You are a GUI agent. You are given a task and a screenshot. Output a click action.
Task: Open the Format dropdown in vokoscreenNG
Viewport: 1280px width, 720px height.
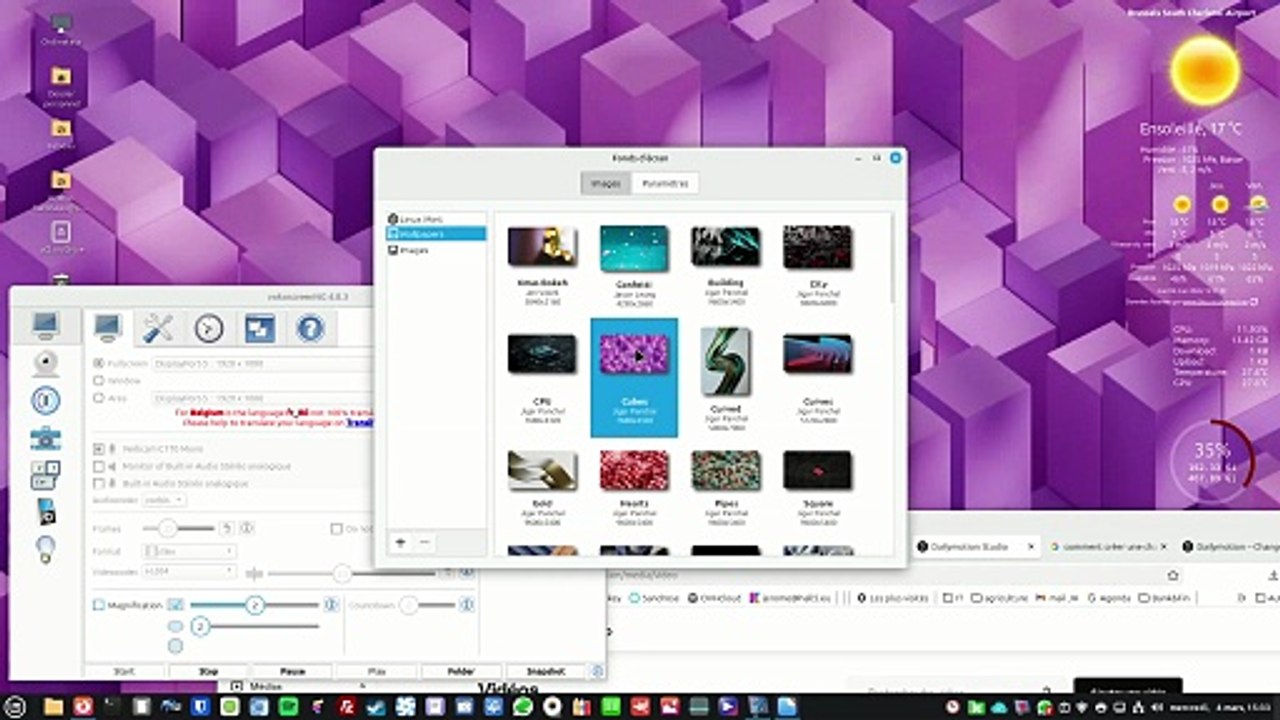point(189,551)
